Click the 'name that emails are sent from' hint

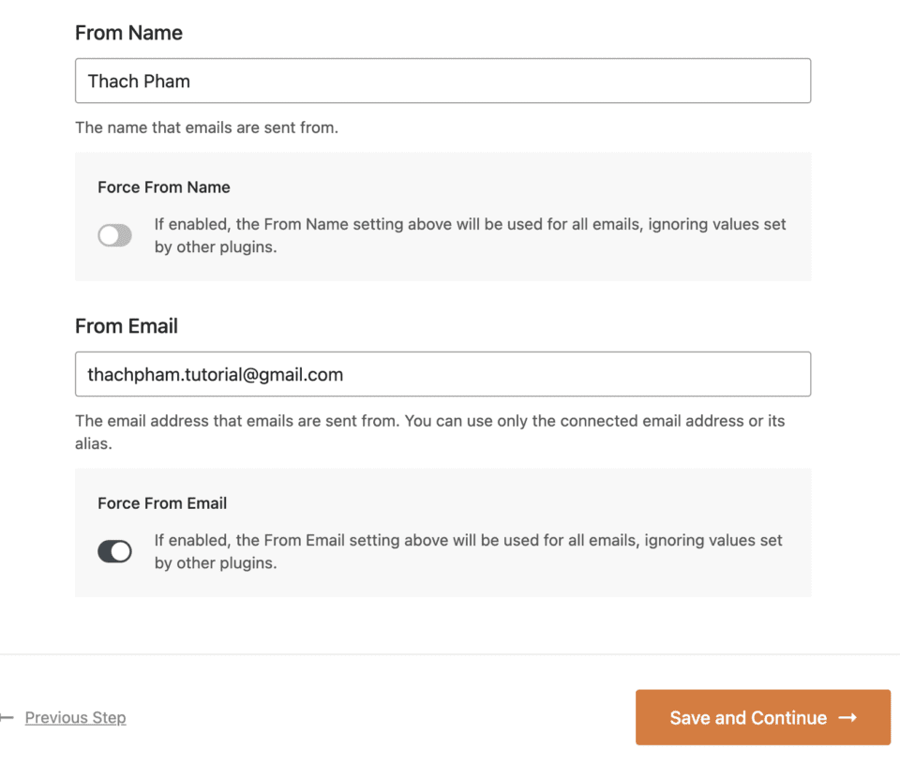pos(207,127)
